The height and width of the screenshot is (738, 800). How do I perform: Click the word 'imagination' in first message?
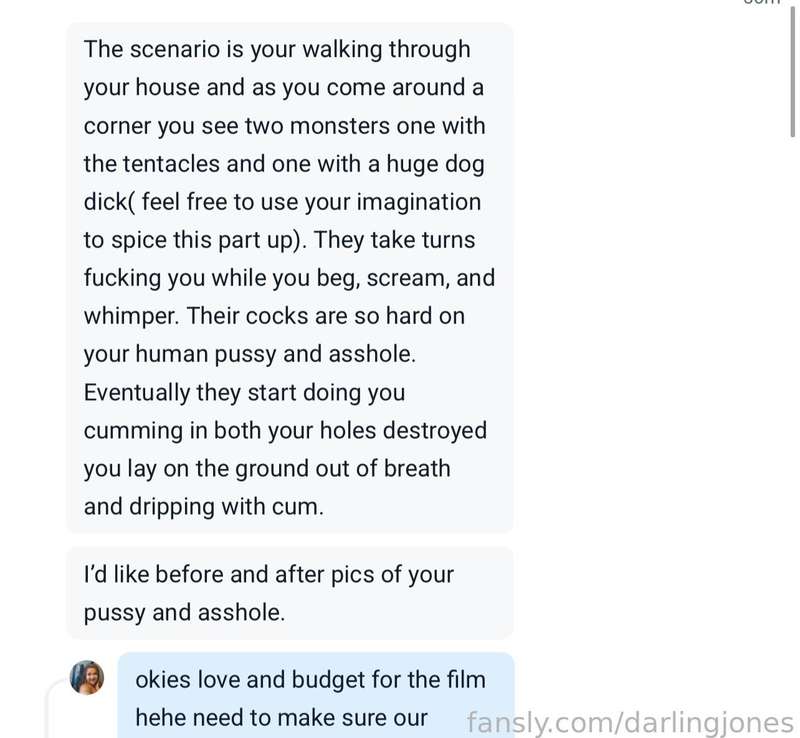click(418, 202)
